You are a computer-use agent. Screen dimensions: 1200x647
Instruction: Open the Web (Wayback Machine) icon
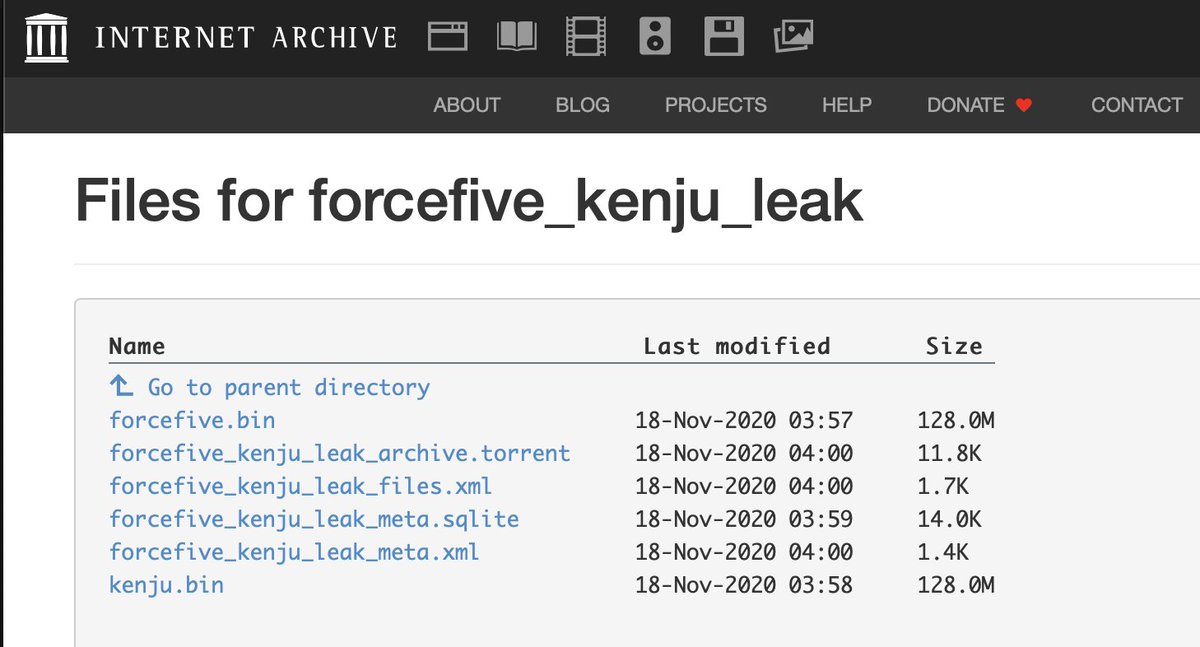pyautogui.click(x=448, y=37)
